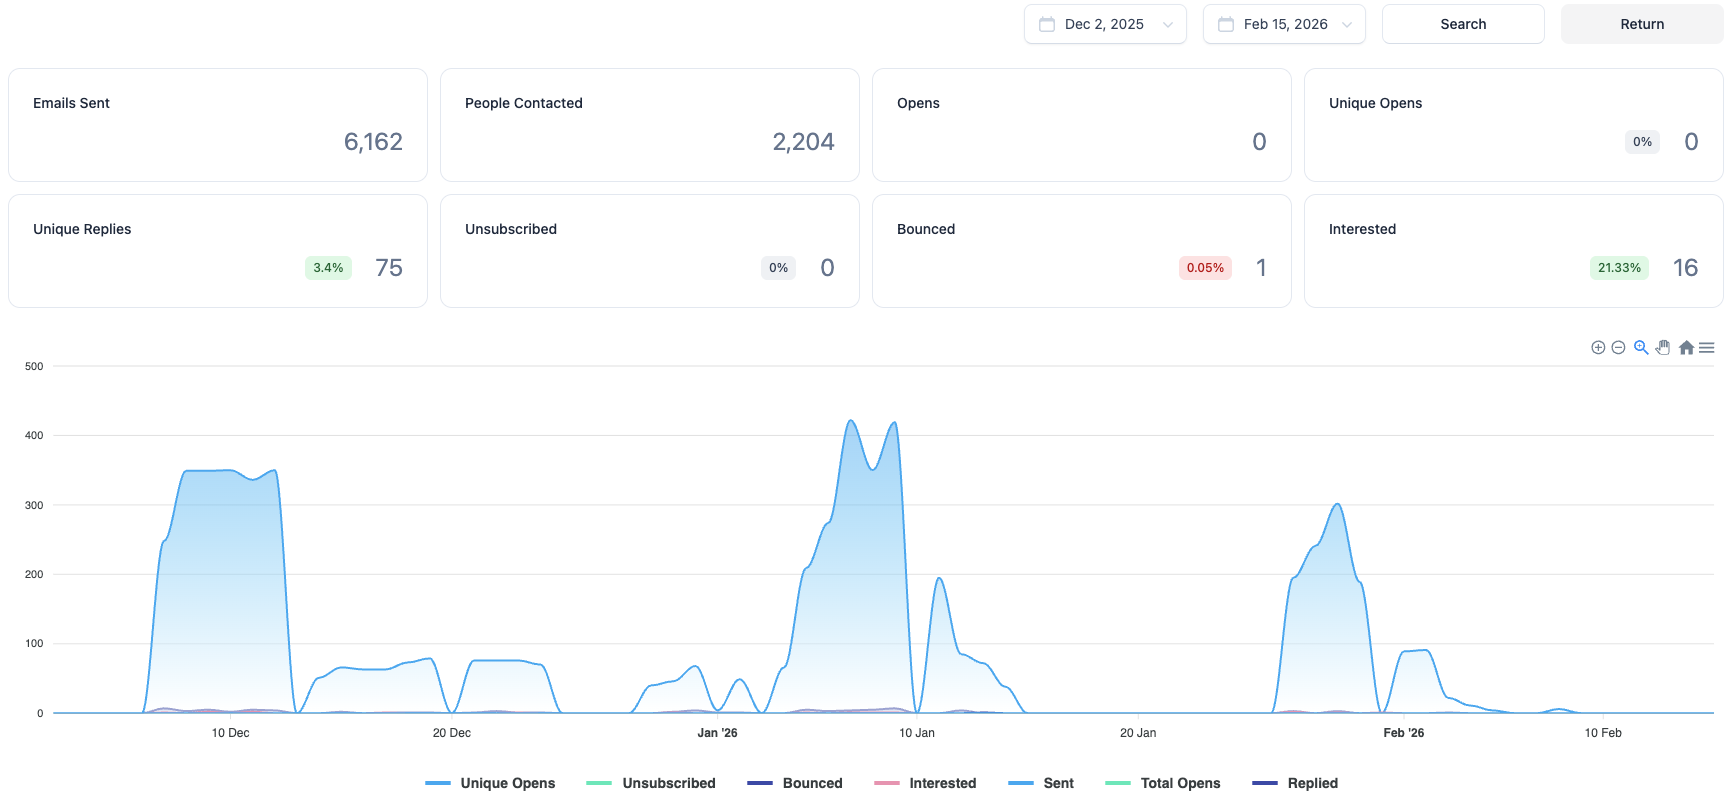
Task: Click the People Contacted value 2,204
Action: tap(803, 142)
